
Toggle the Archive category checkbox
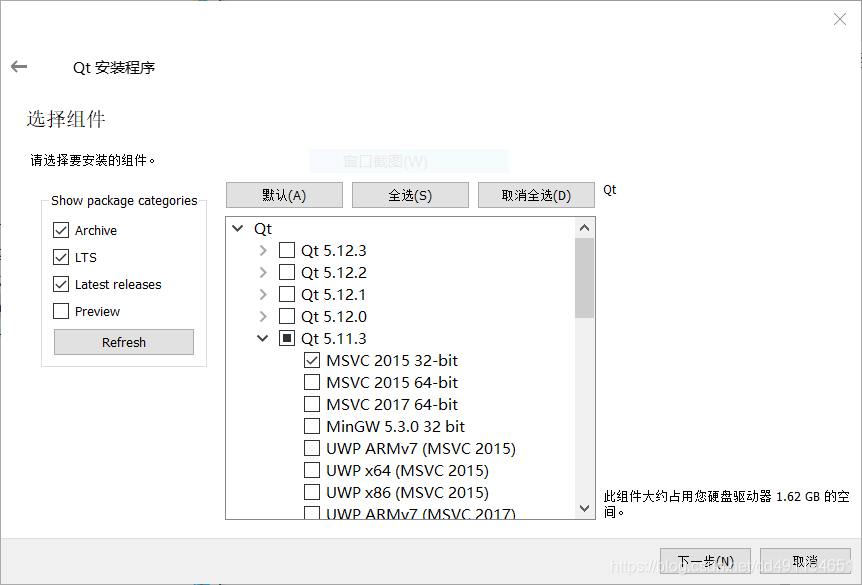(61, 230)
